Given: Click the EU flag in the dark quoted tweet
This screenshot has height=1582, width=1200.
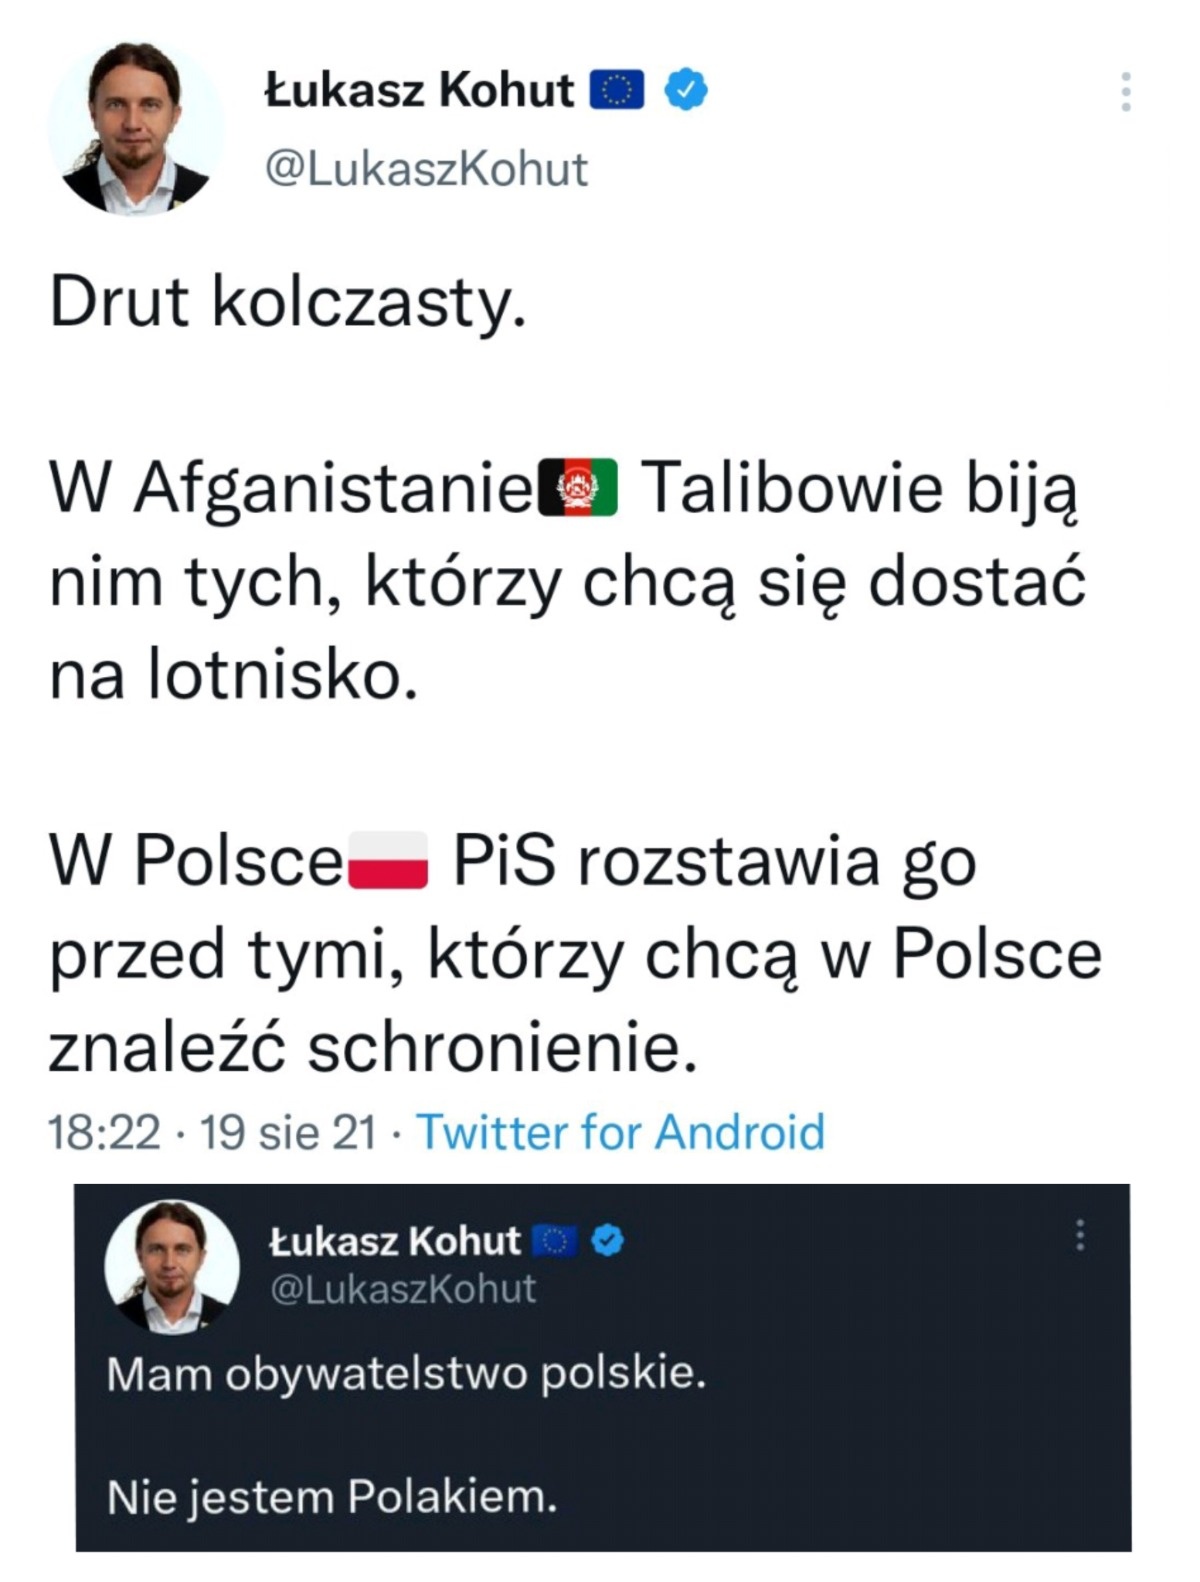Looking at the screenshot, I should [554, 1241].
